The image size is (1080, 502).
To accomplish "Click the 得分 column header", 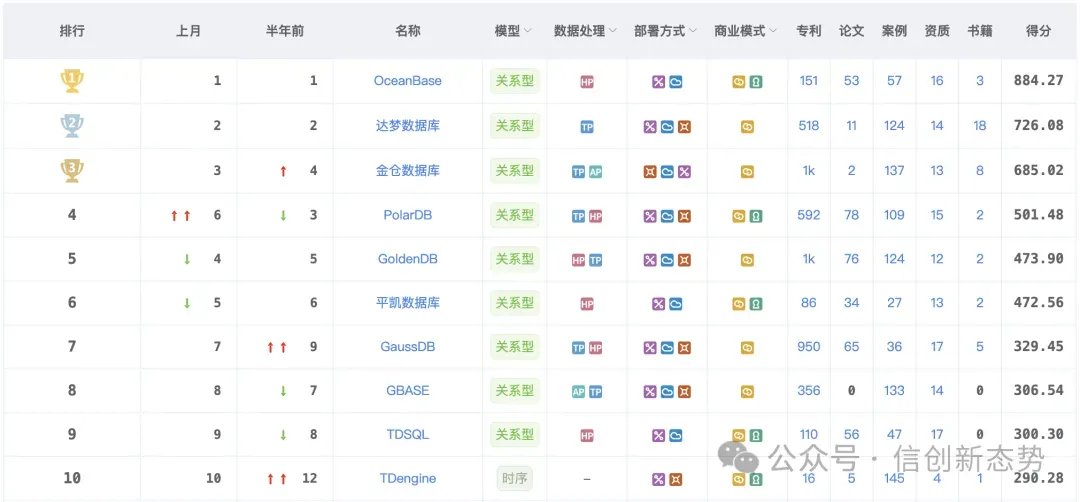I will (1039, 31).
